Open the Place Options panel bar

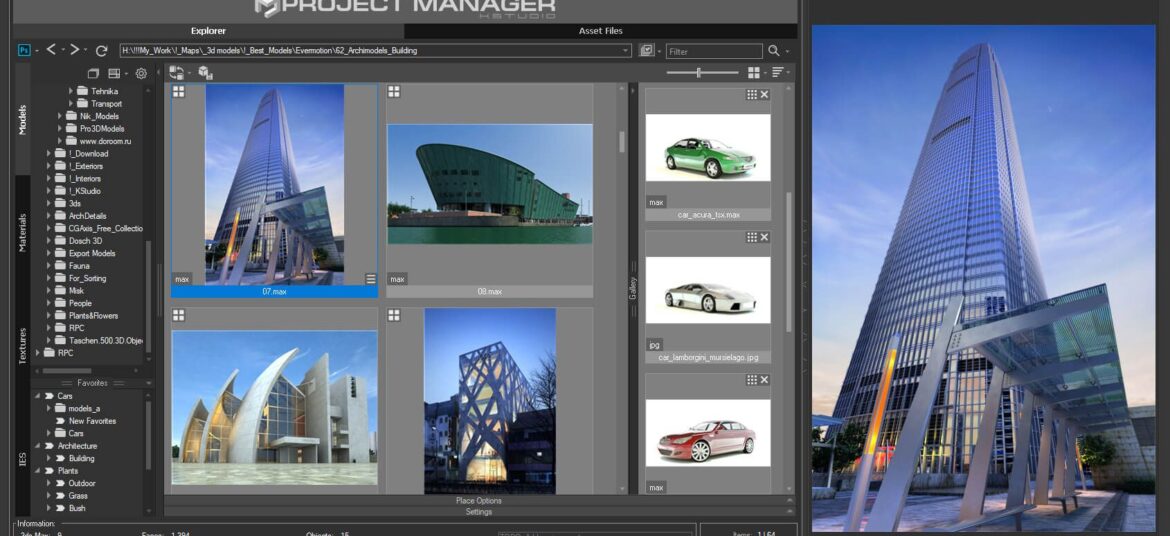tap(478, 500)
